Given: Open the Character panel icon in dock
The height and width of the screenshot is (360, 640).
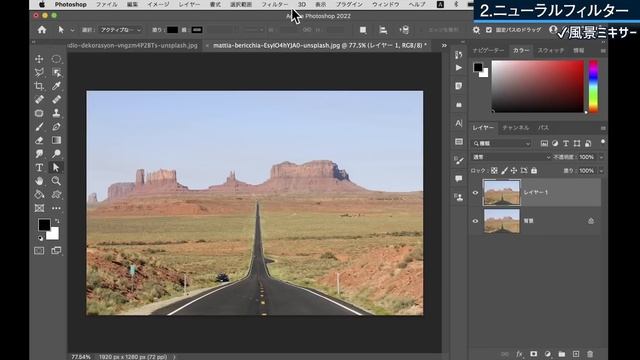Looking at the screenshot, I should tap(459, 123).
